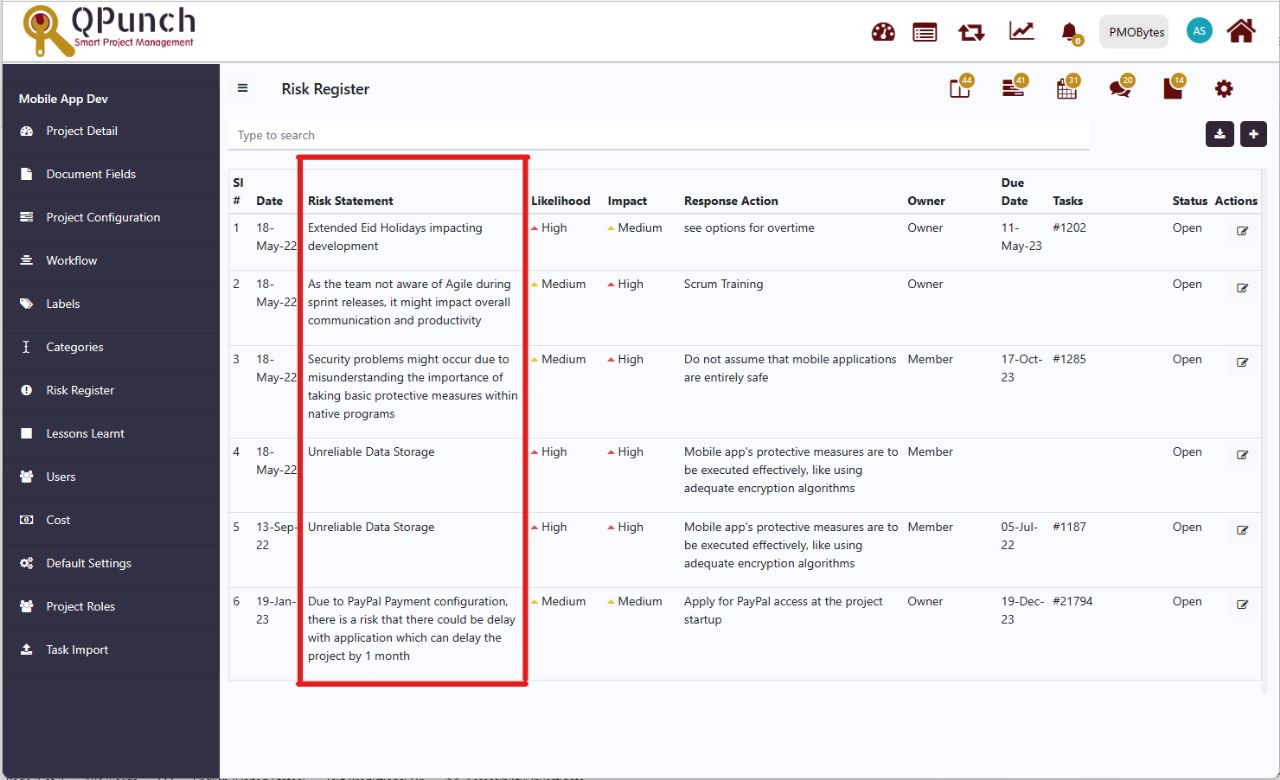Open notifications bell
The width and height of the screenshot is (1280, 780).
pyautogui.click(x=1070, y=32)
